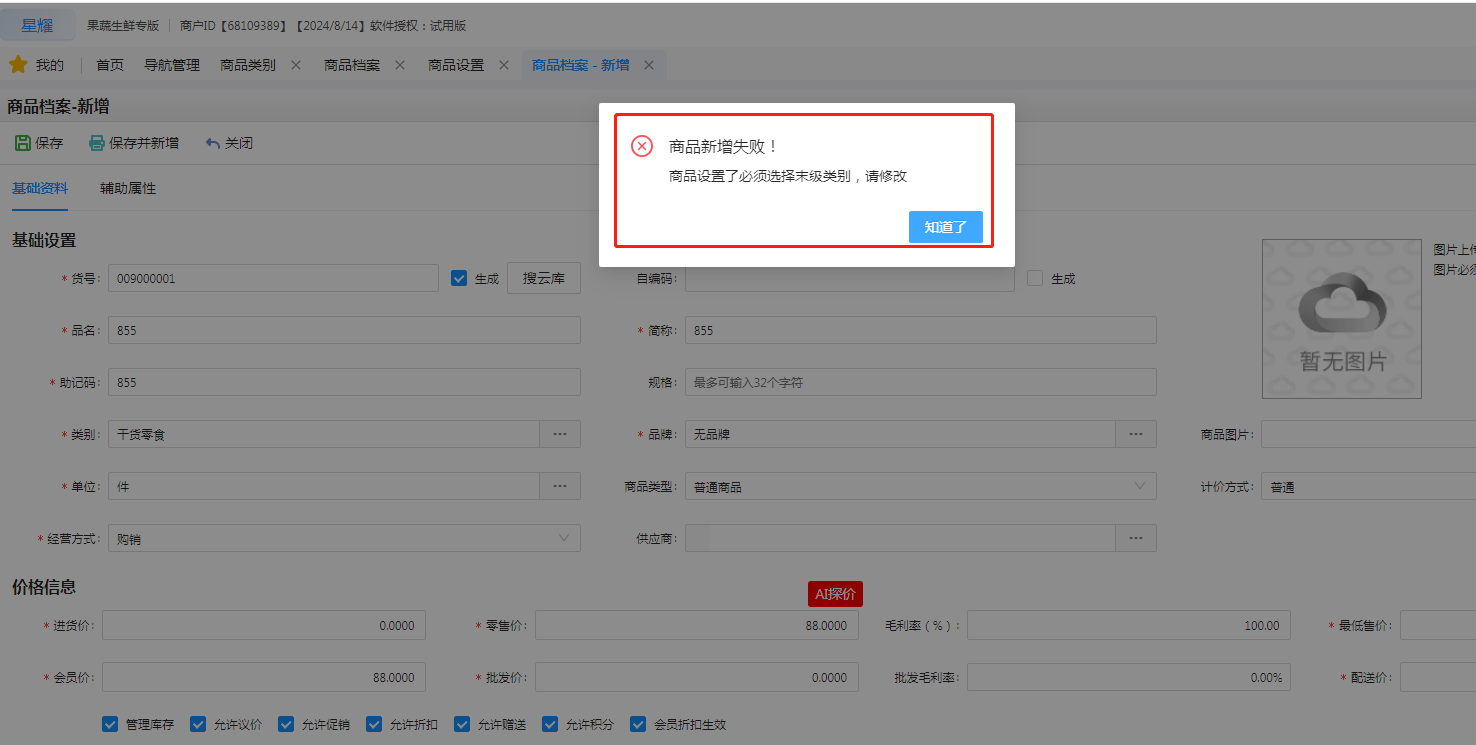The height and width of the screenshot is (745, 1476).
Task: Click the 暂无图片 product image placeholder
Action: click(x=1341, y=319)
